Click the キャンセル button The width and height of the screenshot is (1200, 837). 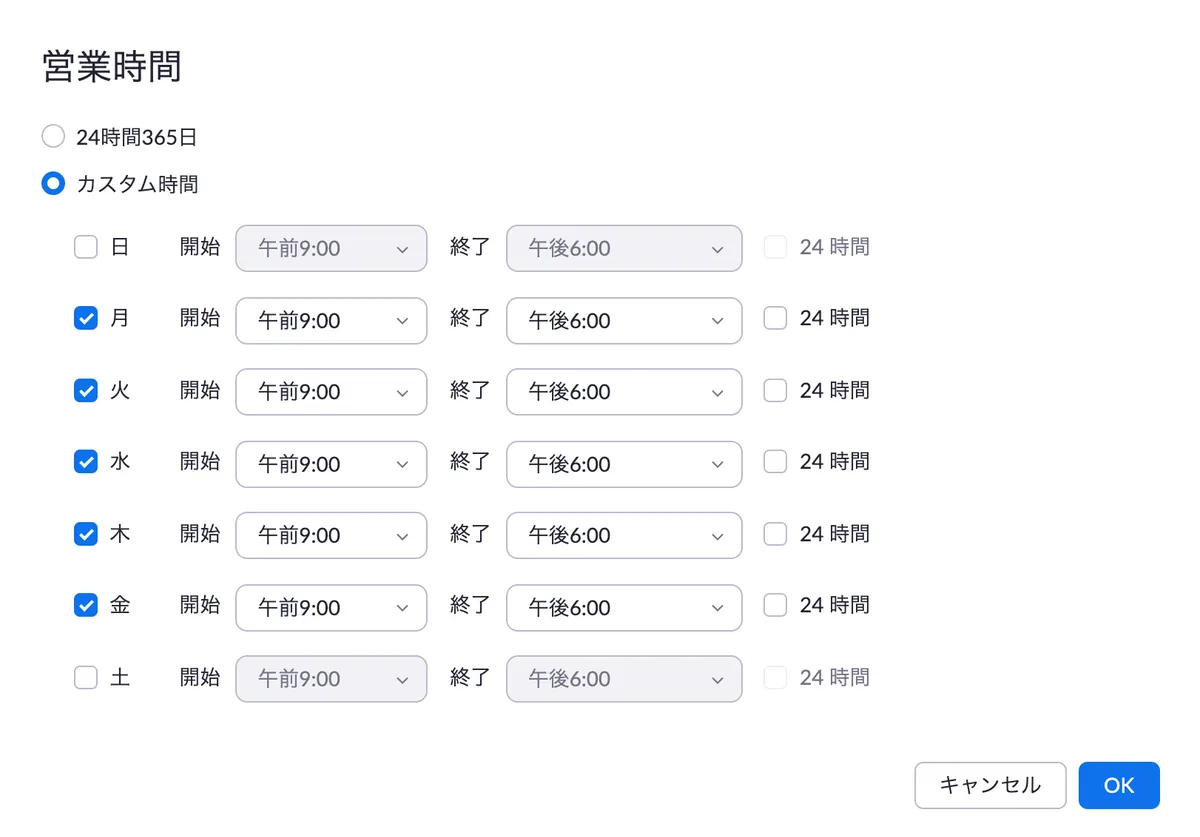pos(990,785)
